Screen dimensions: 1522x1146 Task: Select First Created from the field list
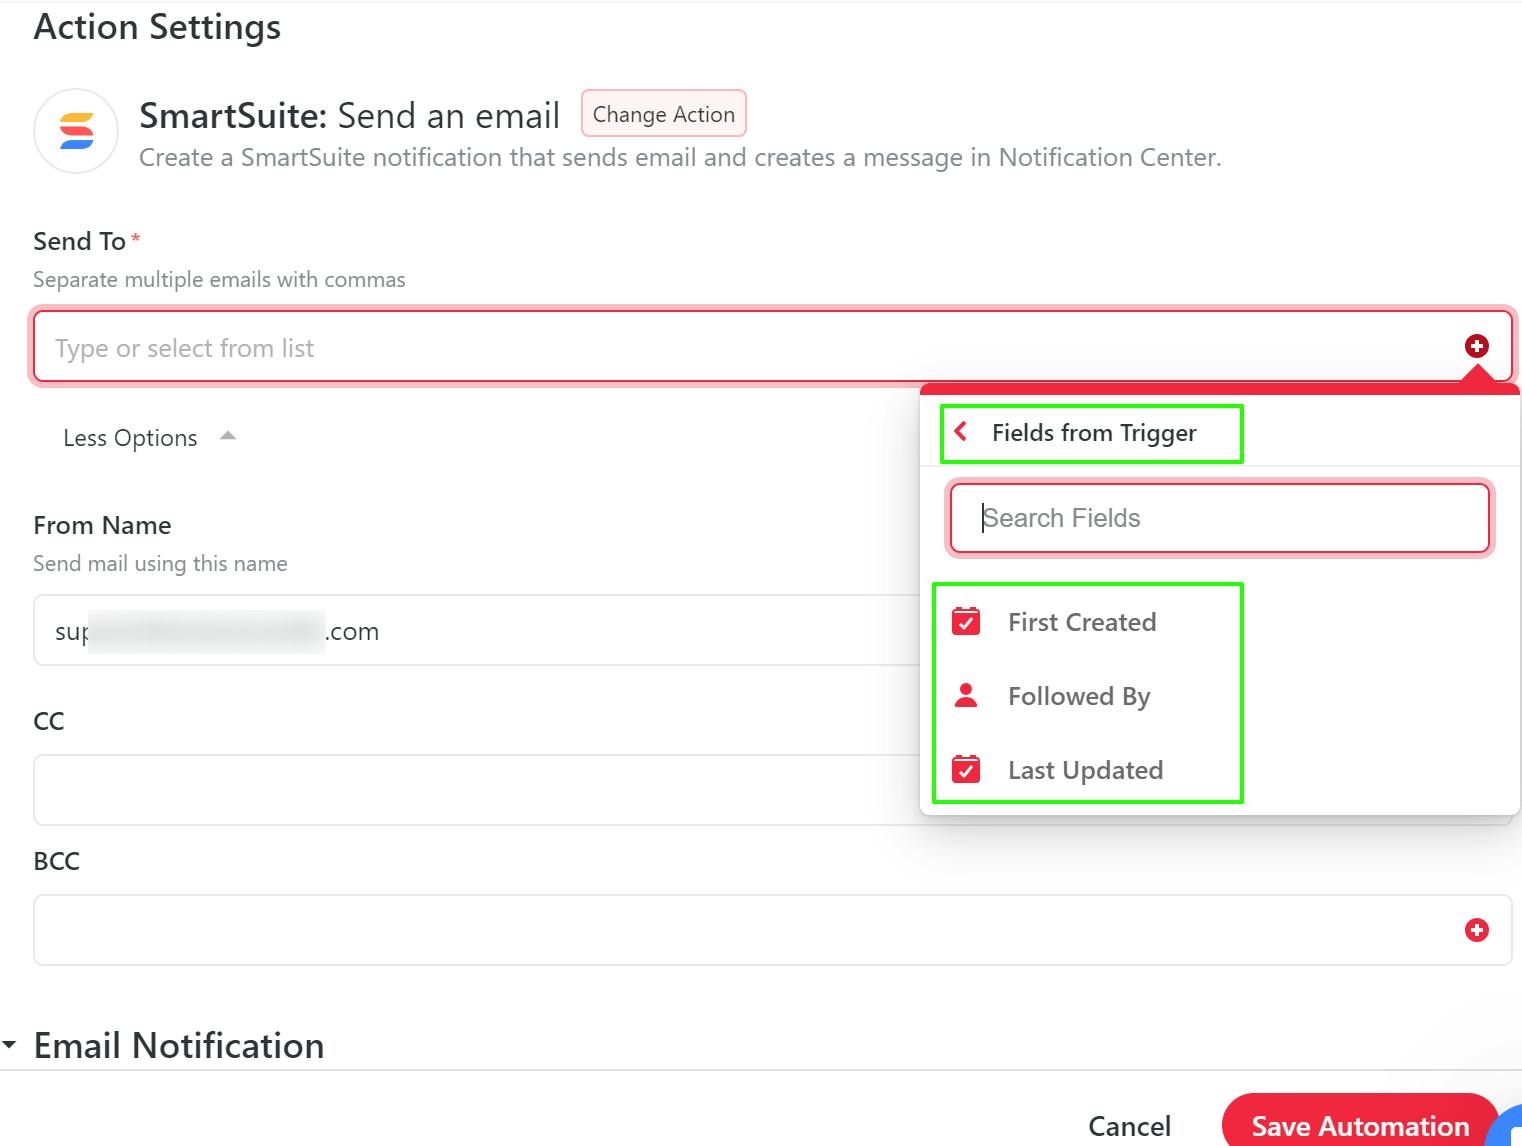(1082, 622)
